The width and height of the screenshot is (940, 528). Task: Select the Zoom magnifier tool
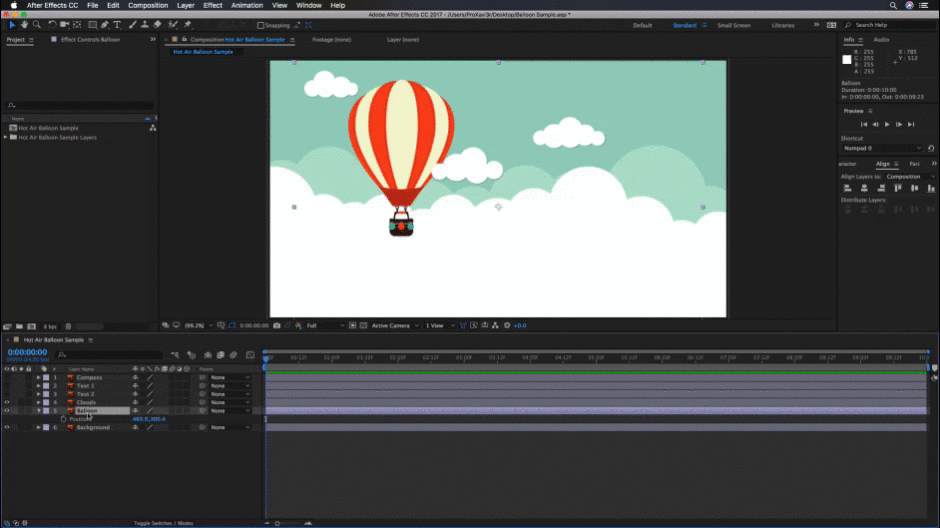[x=37, y=25]
